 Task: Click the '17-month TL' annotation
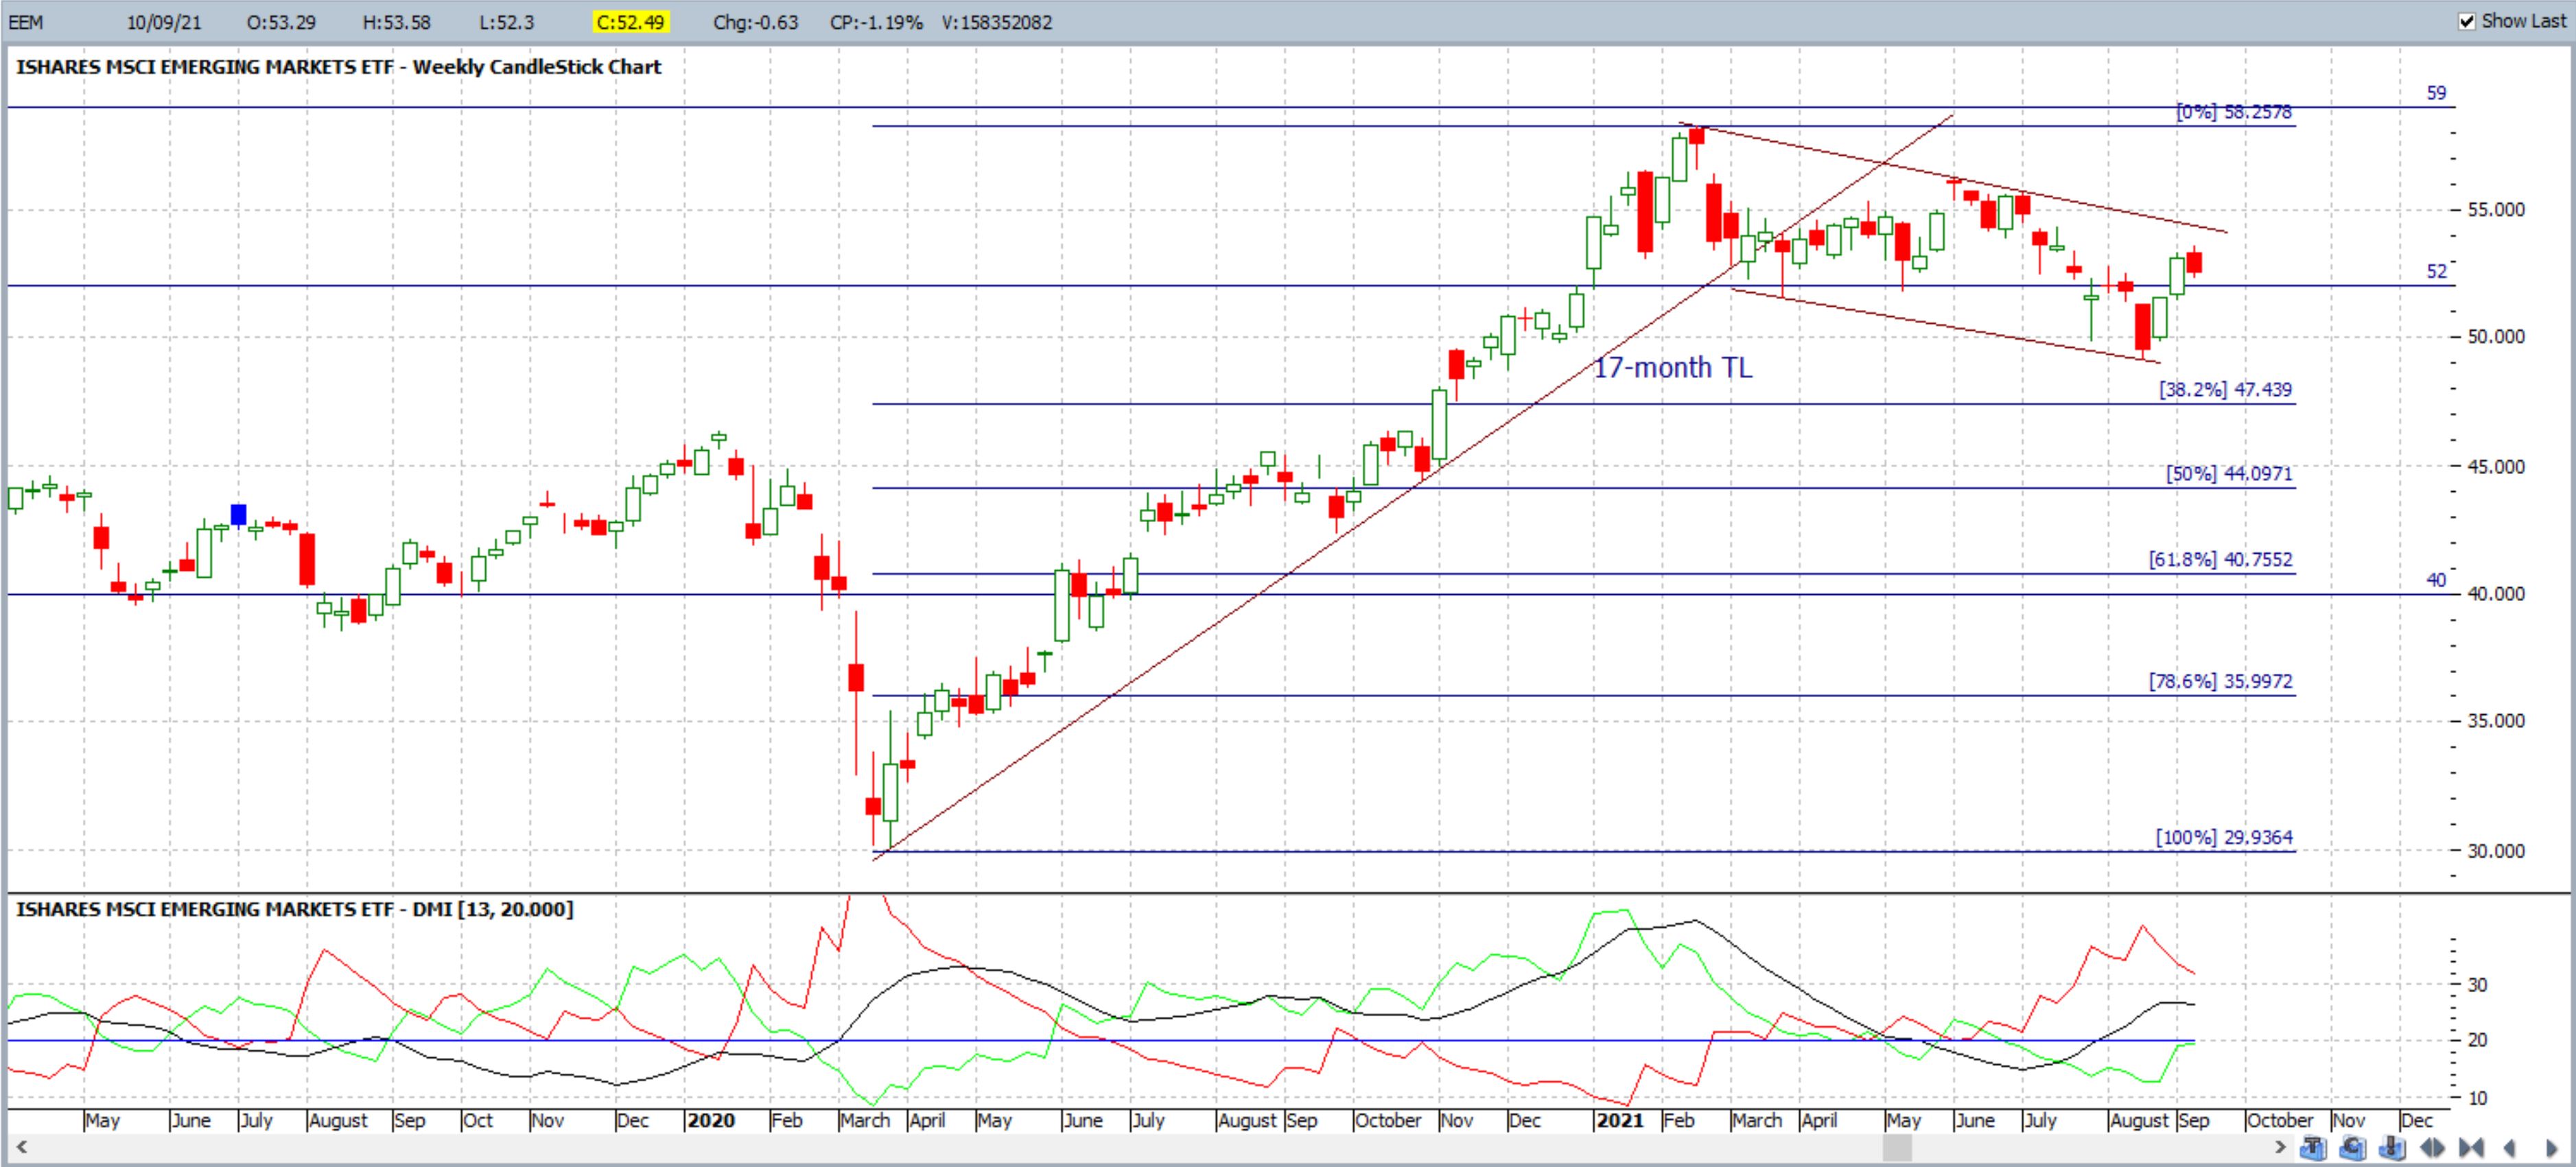[x=1672, y=368]
